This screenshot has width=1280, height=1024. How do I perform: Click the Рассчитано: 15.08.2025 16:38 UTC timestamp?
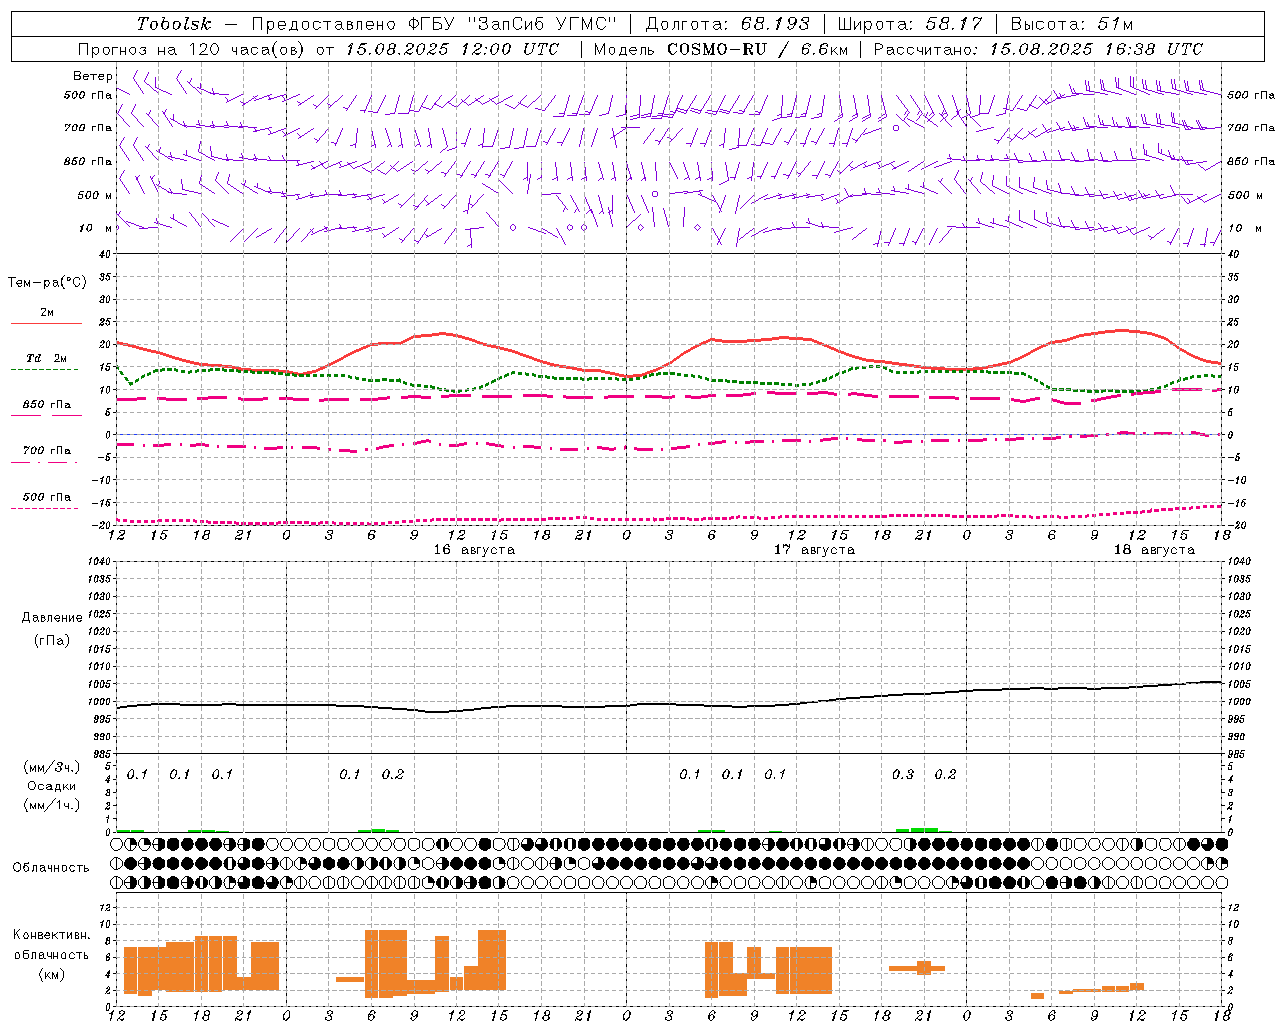1039,49
